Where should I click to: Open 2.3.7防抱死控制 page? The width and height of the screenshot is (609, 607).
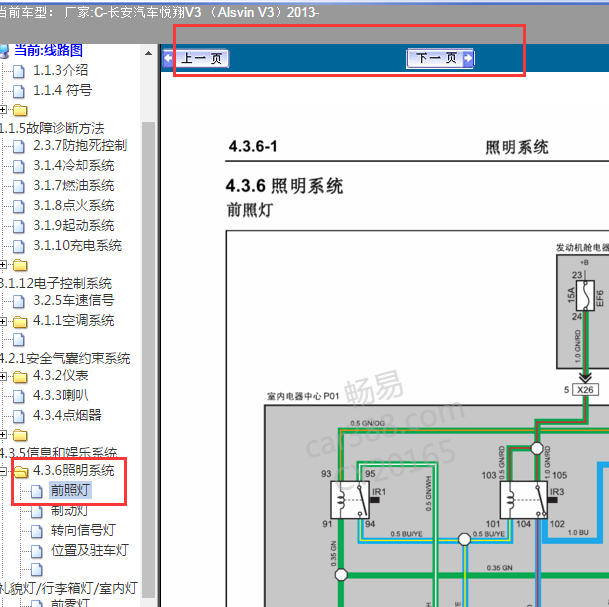[80, 146]
